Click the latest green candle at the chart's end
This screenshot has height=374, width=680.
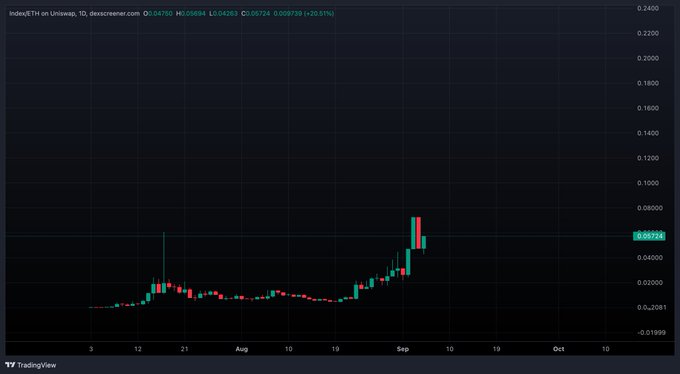point(424,243)
